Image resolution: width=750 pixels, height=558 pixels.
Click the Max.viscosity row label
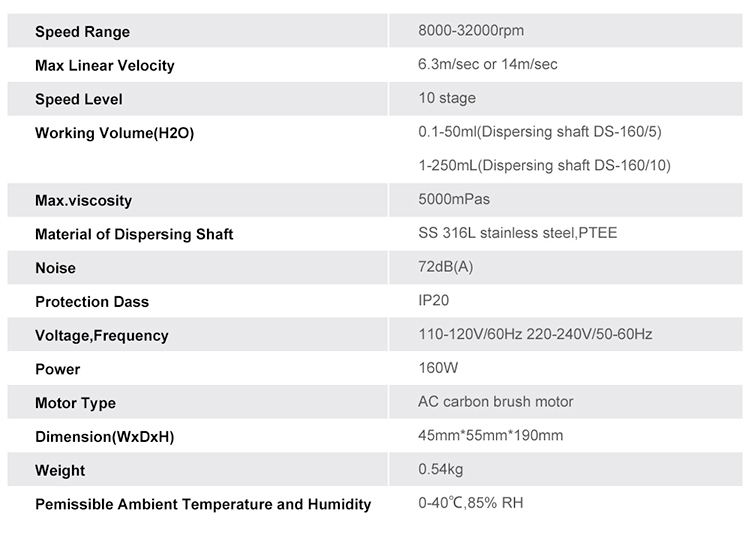point(83,201)
